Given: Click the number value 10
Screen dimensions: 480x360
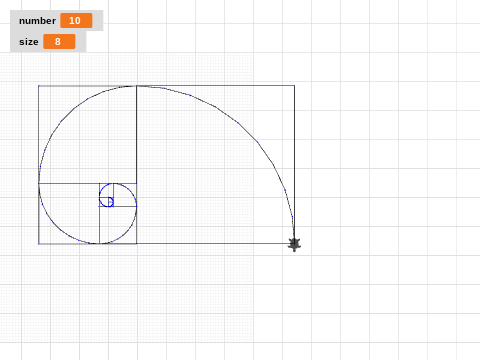Looking at the screenshot, I should pyautogui.click(x=76, y=21).
